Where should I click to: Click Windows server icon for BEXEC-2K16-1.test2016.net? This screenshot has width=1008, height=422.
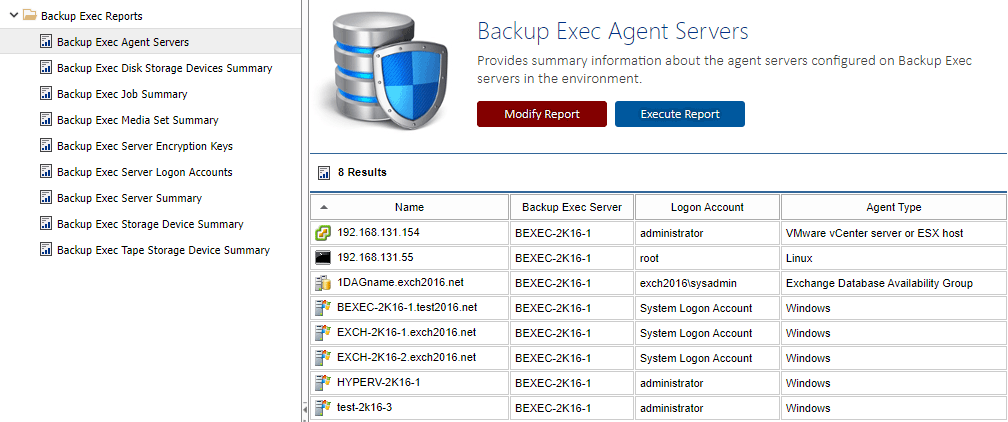(323, 308)
